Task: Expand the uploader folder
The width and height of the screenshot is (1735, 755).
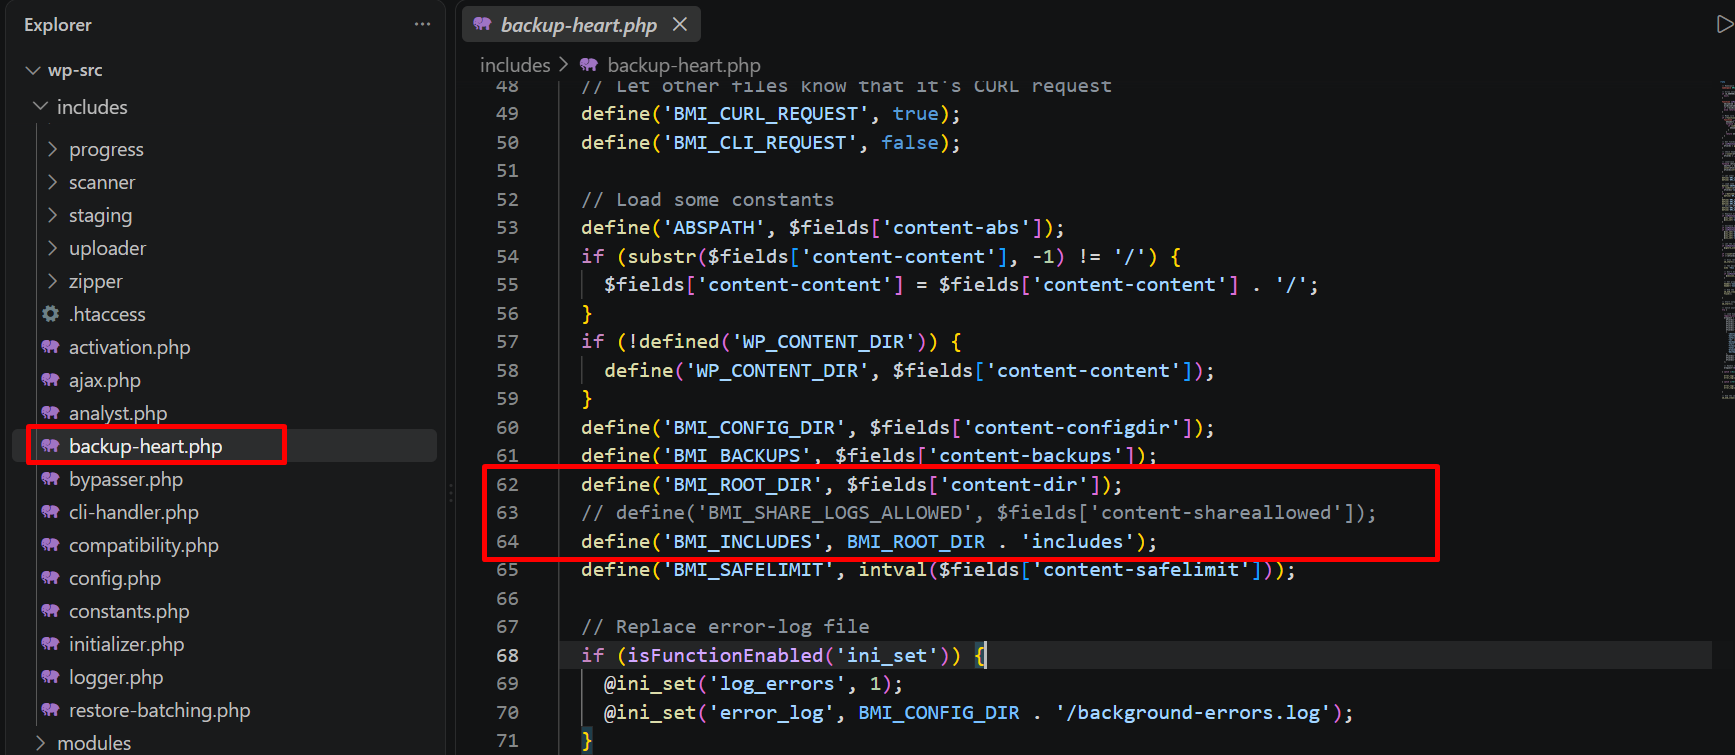Action: coord(52,248)
